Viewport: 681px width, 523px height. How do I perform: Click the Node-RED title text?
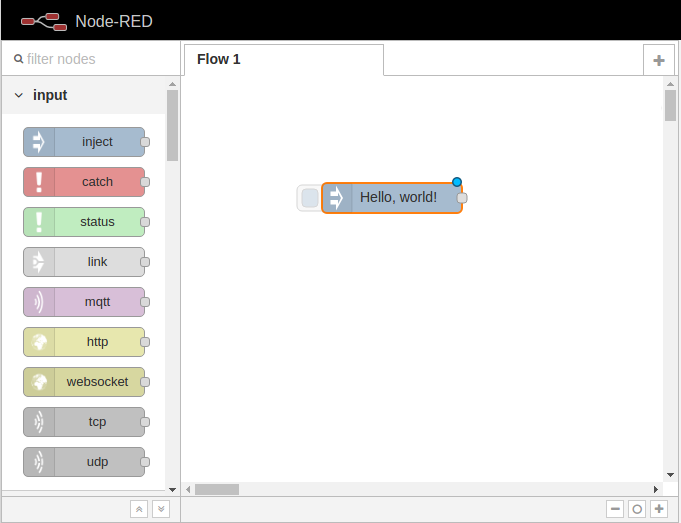pos(114,21)
